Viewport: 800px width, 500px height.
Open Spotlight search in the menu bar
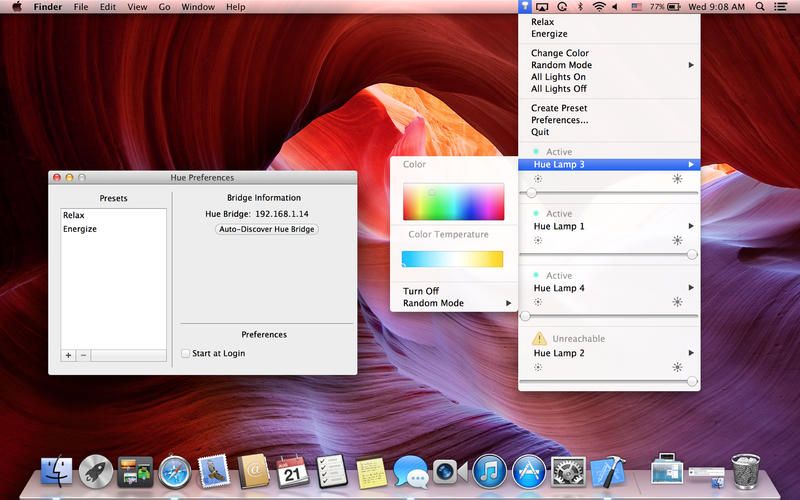pyautogui.click(x=761, y=7)
